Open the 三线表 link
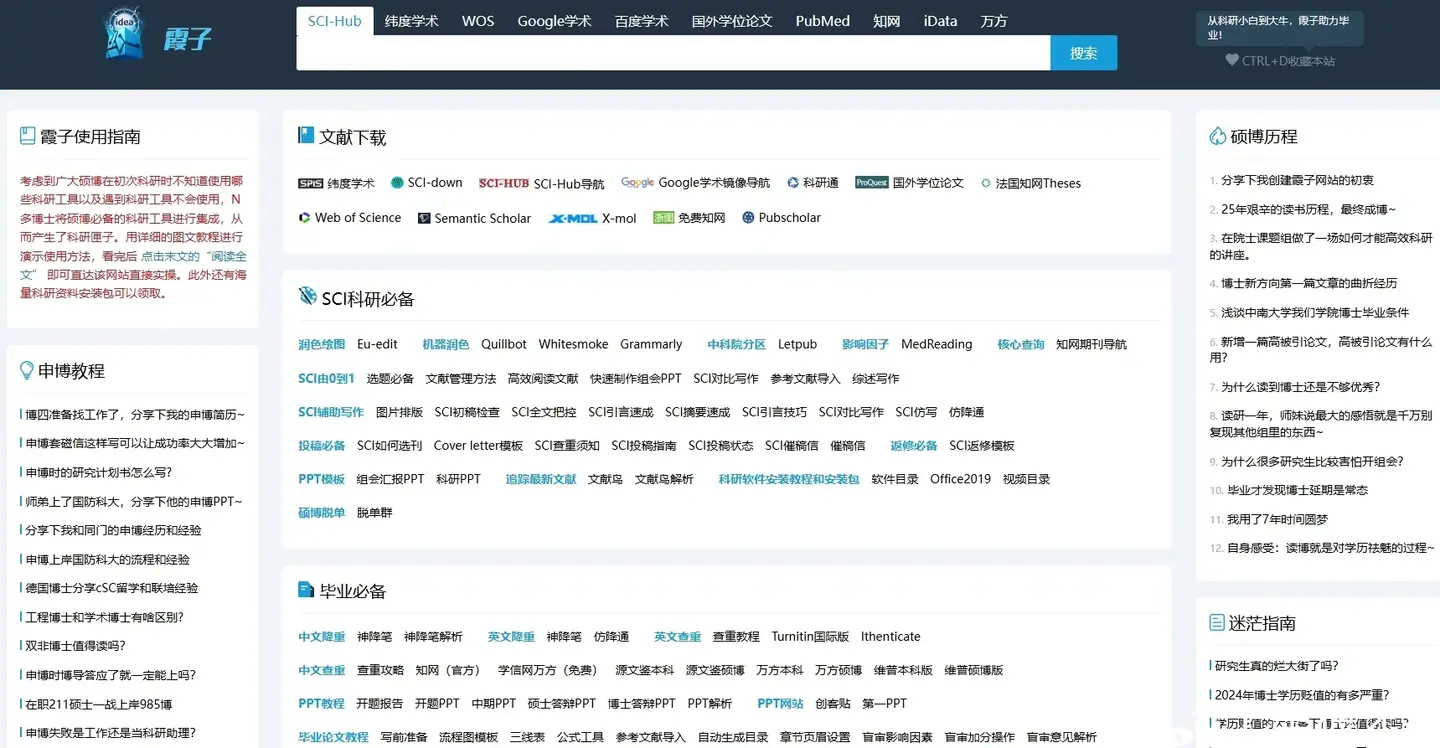Viewport: 1440px width, 748px height. pyautogui.click(x=527, y=737)
